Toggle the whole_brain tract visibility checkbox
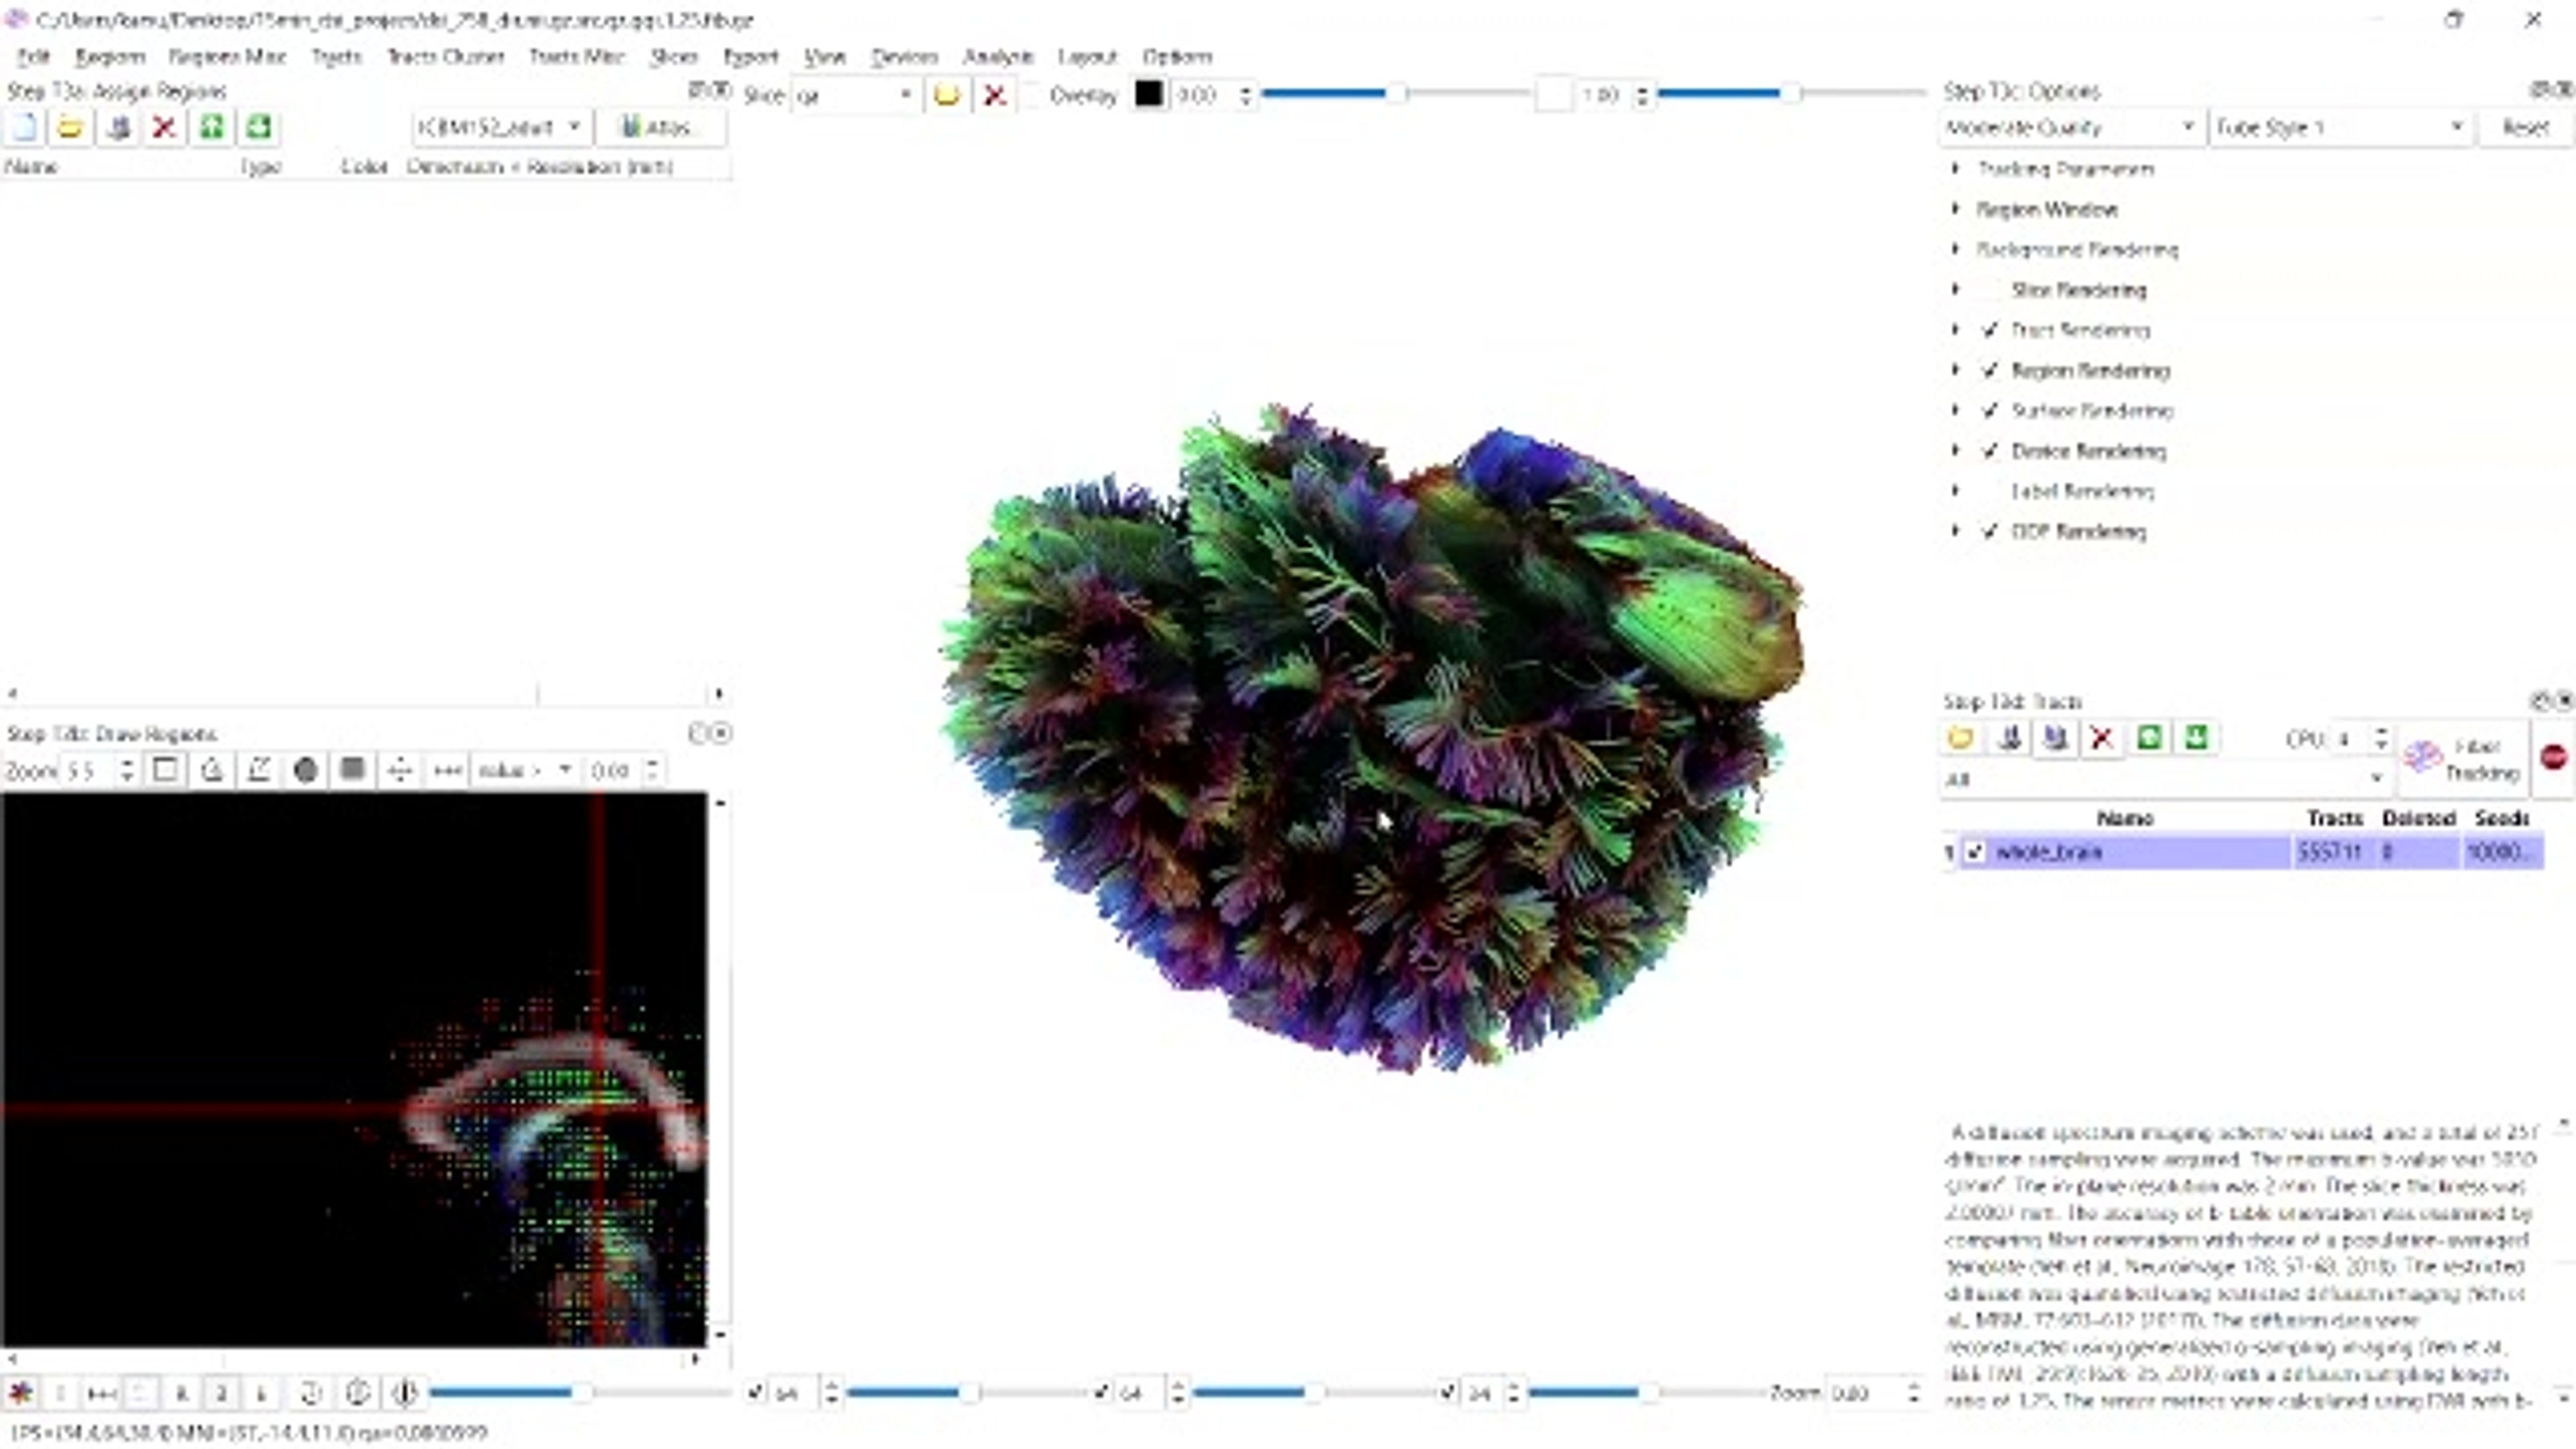The image size is (2576, 1449). click(x=1974, y=852)
